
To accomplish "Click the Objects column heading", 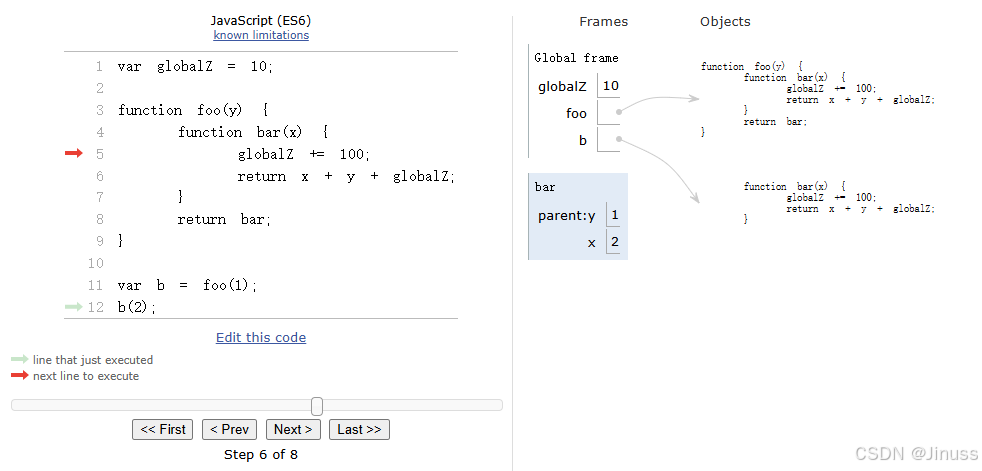I will pyautogui.click(x=725, y=22).
